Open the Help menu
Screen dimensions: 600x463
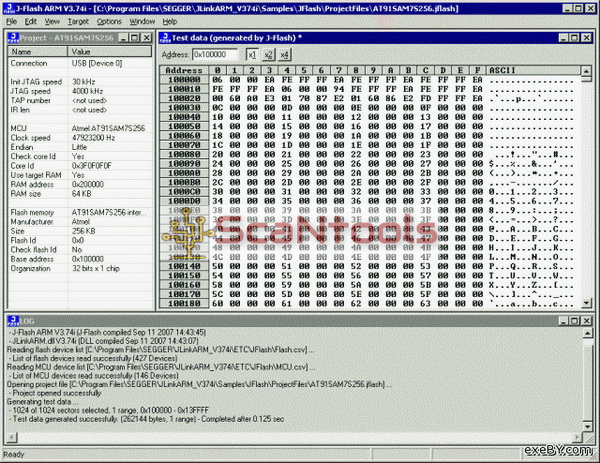[170, 21]
